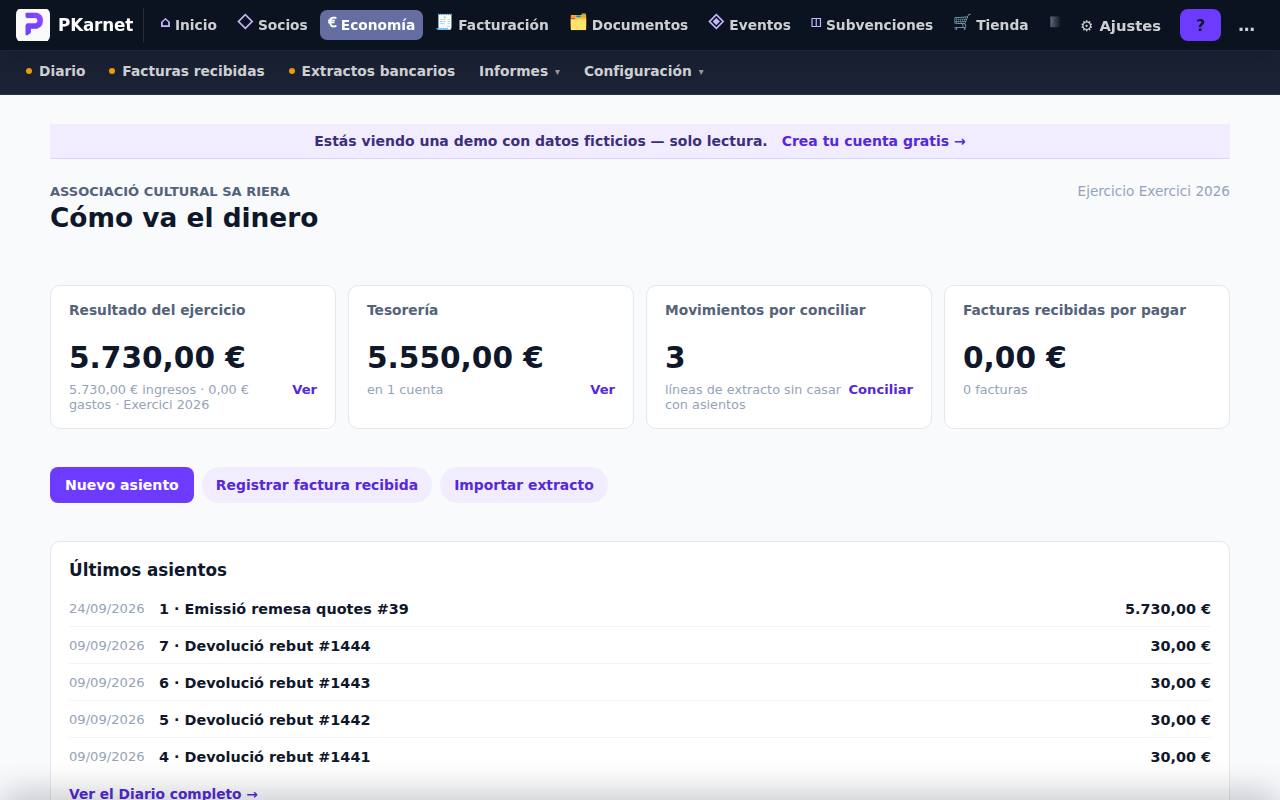Open the Diario submenu item
The width and height of the screenshot is (1280, 800).
55,71
